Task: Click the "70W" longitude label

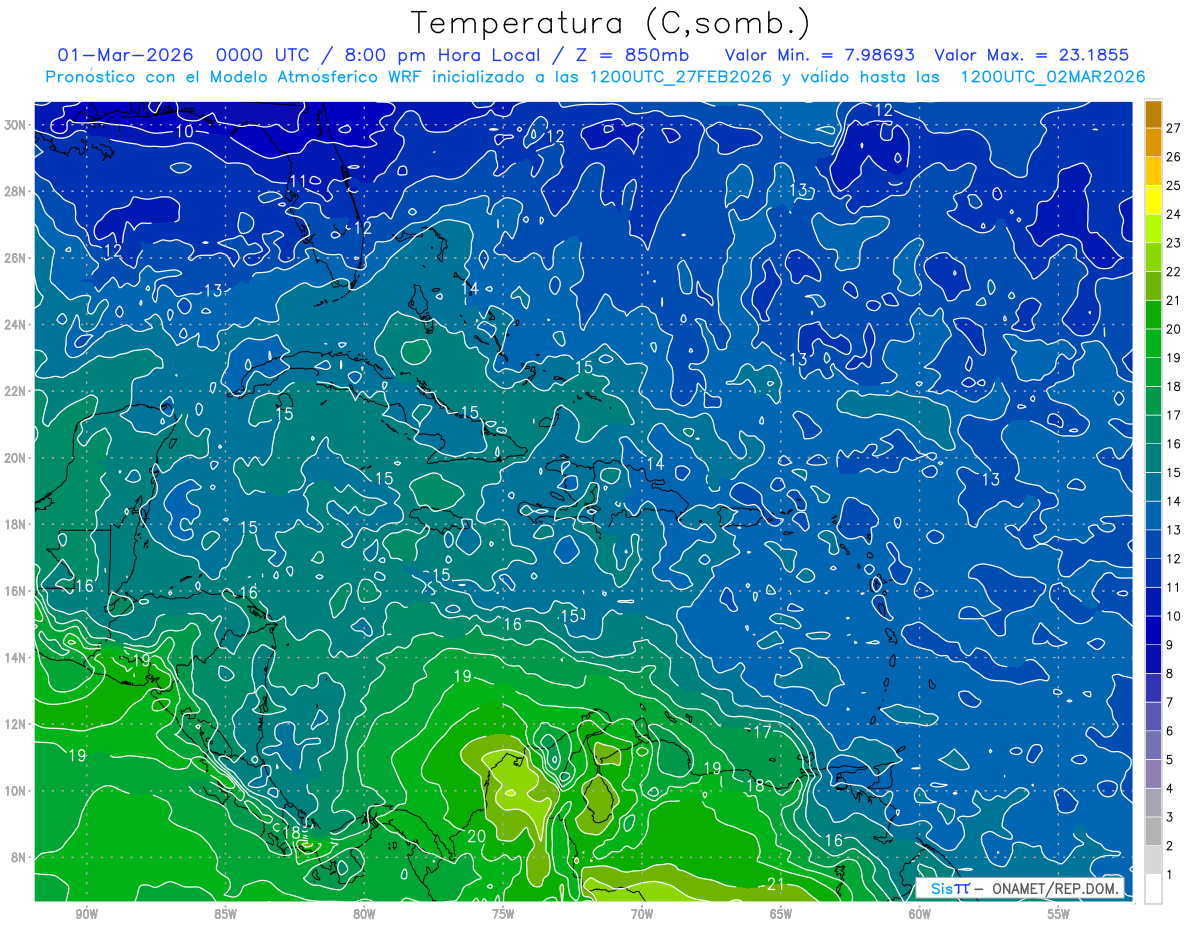Action: pyautogui.click(x=642, y=914)
